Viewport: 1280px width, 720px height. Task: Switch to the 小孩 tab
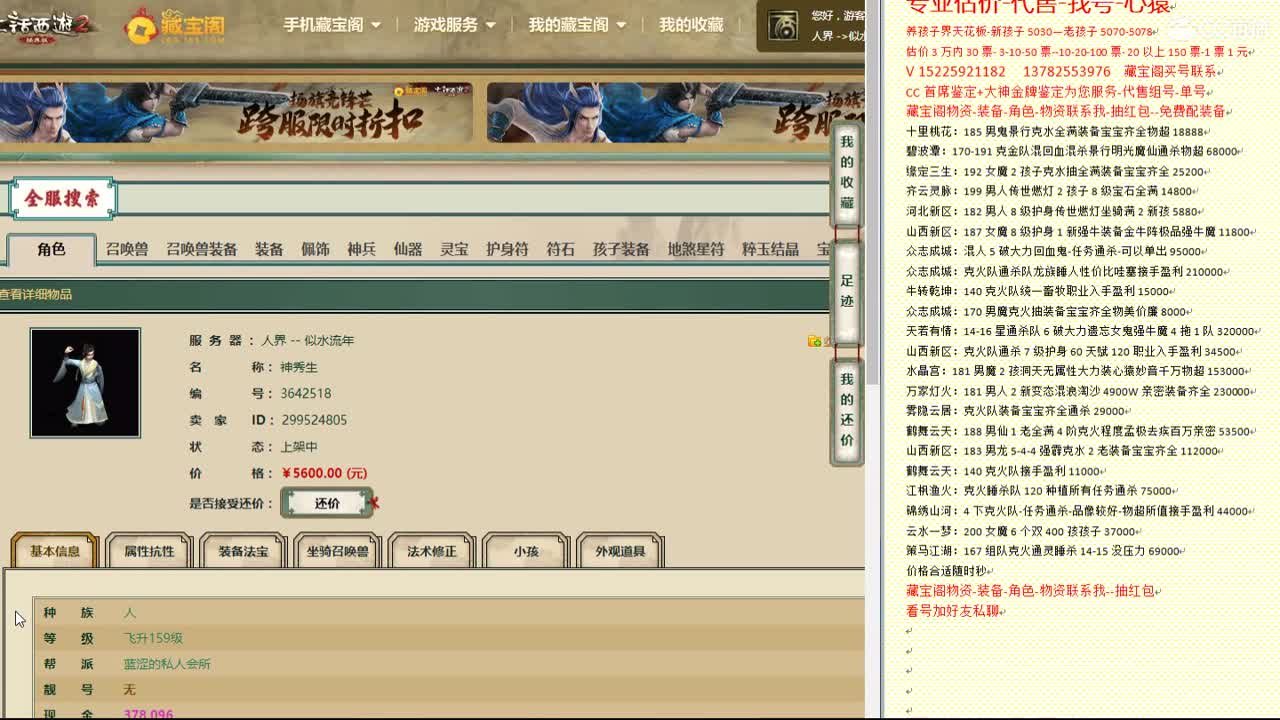coord(526,551)
